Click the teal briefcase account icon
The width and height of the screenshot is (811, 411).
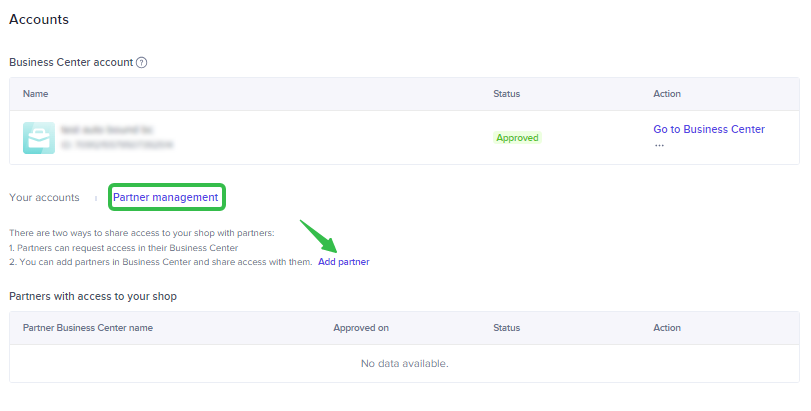pyautogui.click(x=39, y=138)
